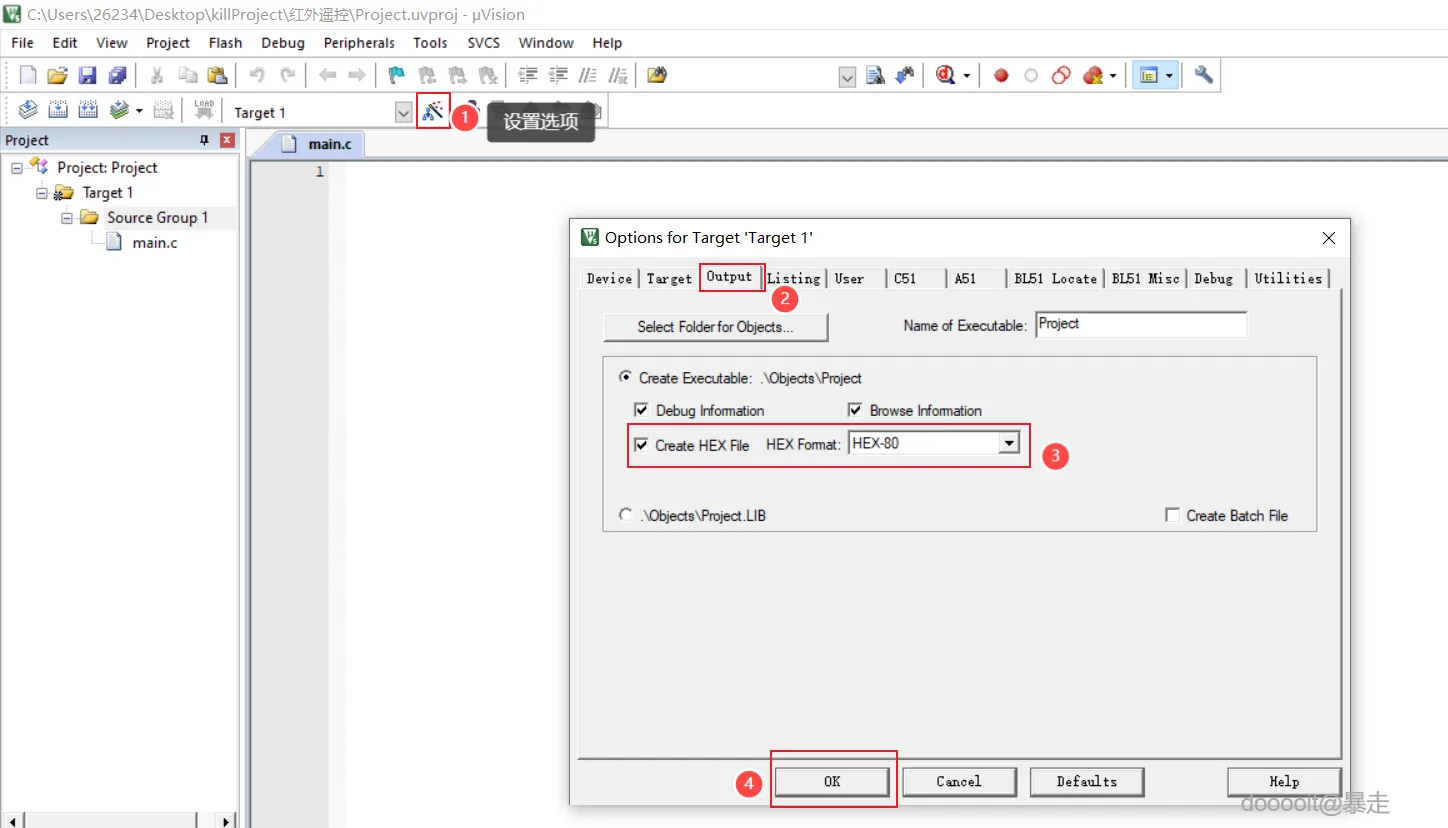Image resolution: width=1448 pixels, height=828 pixels.
Task: Uncheck the Create HEX File checkbox
Action: click(x=641, y=445)
